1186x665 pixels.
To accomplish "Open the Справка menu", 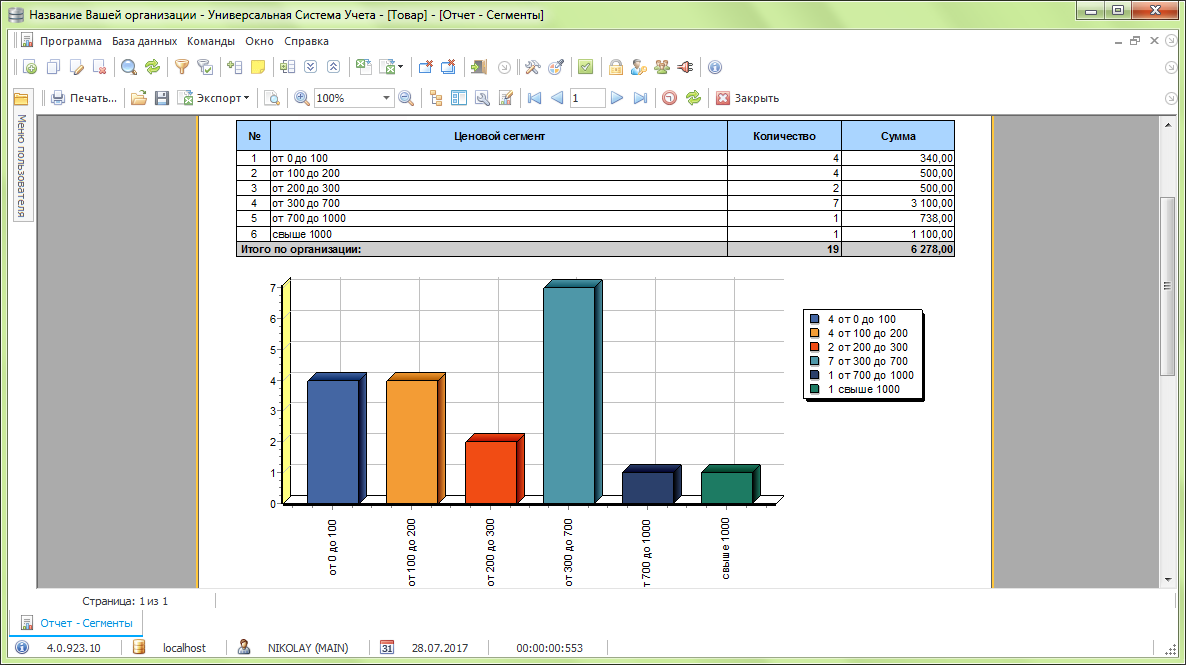I will pyautogui.click(x=306, y=41).
